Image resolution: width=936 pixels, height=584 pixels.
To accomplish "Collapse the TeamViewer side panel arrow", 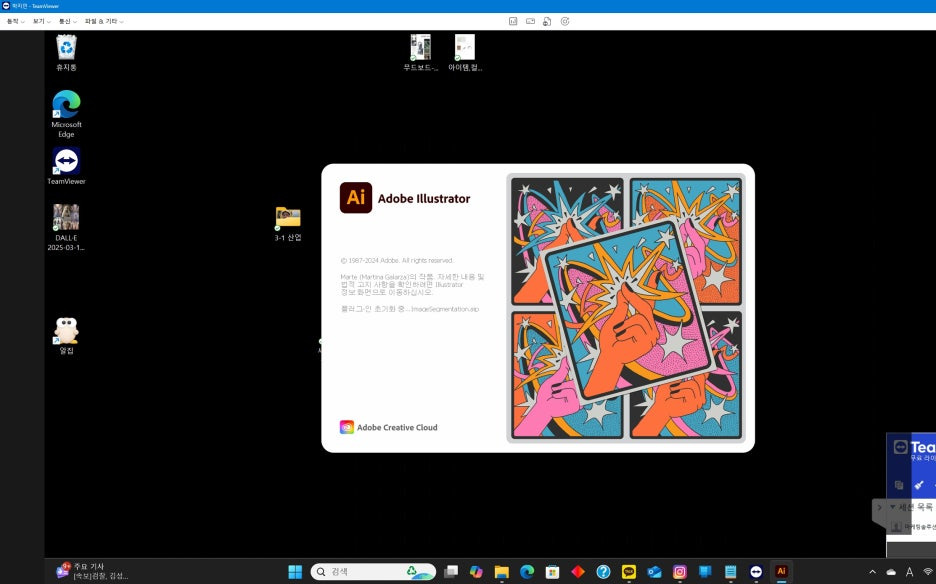I will [879, 508].
